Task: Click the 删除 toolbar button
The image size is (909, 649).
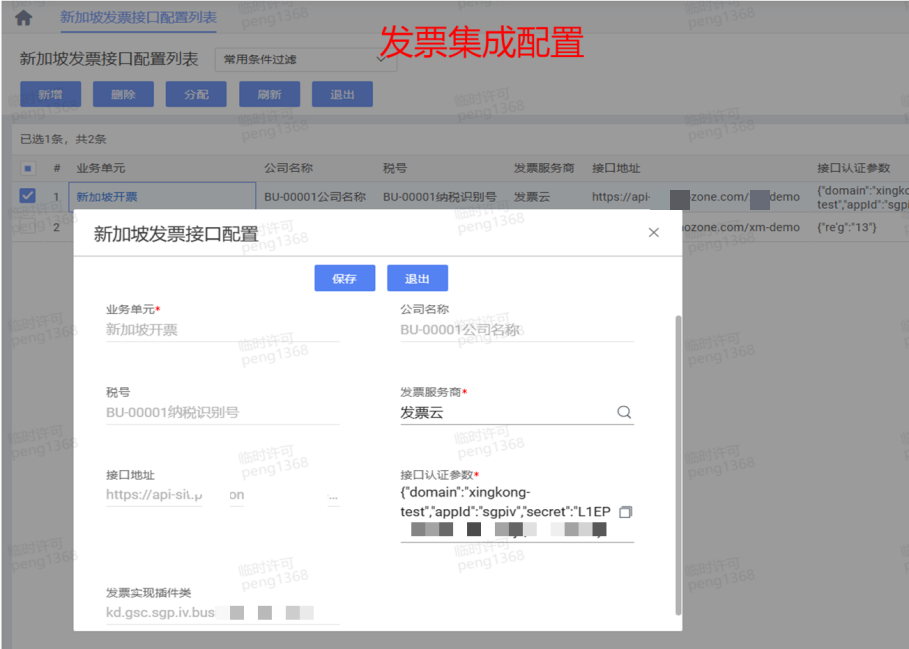Action: 123,94
